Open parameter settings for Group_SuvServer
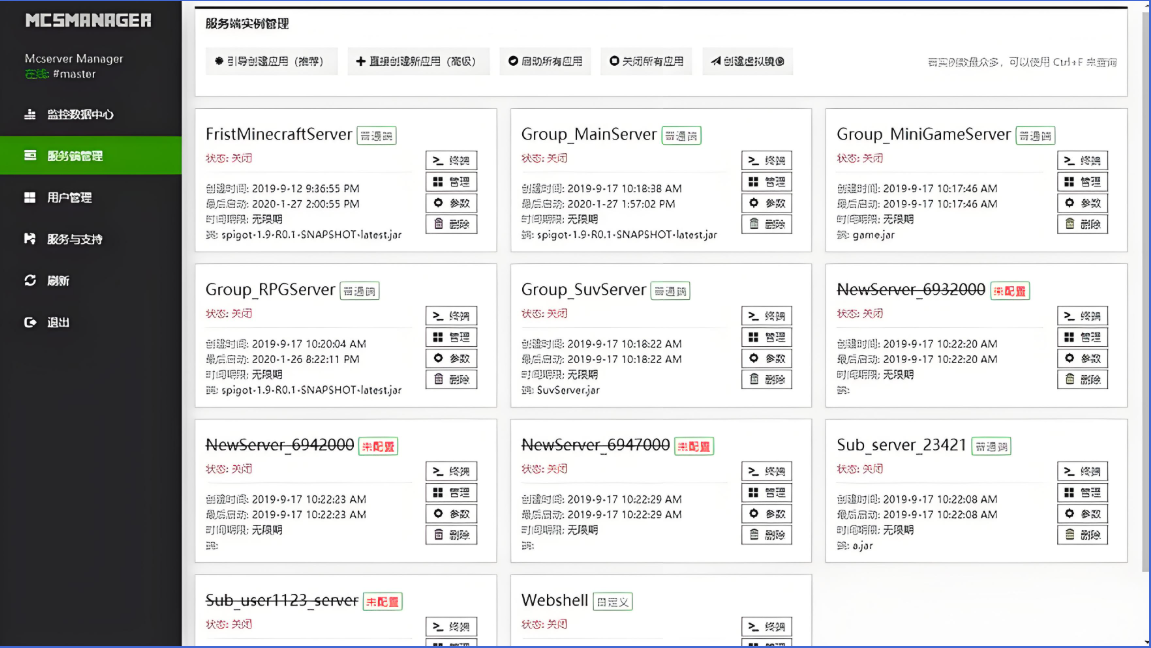1151x648 pixels. (766, 358)
